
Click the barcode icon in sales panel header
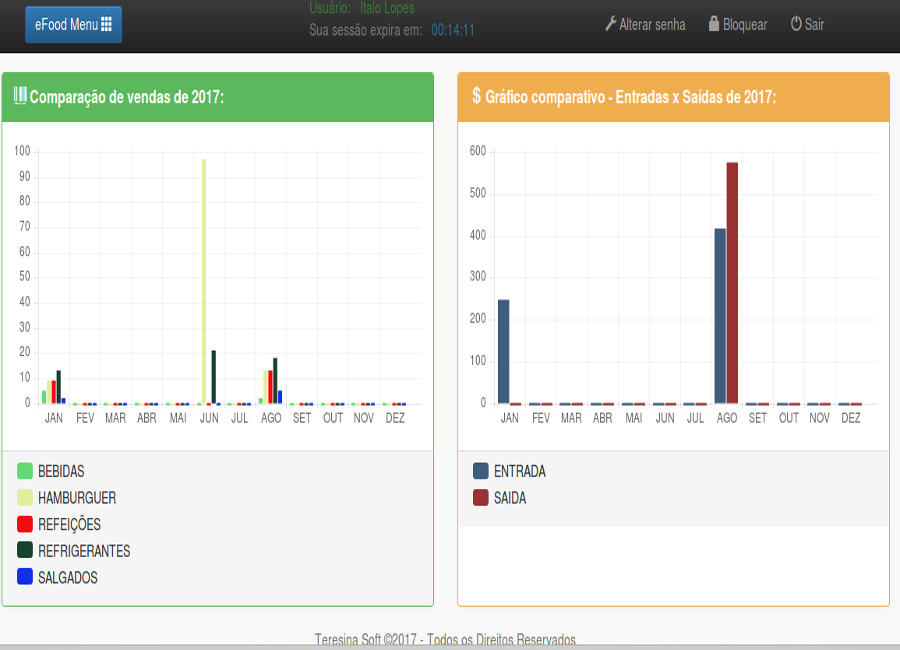tap(20, 96)
